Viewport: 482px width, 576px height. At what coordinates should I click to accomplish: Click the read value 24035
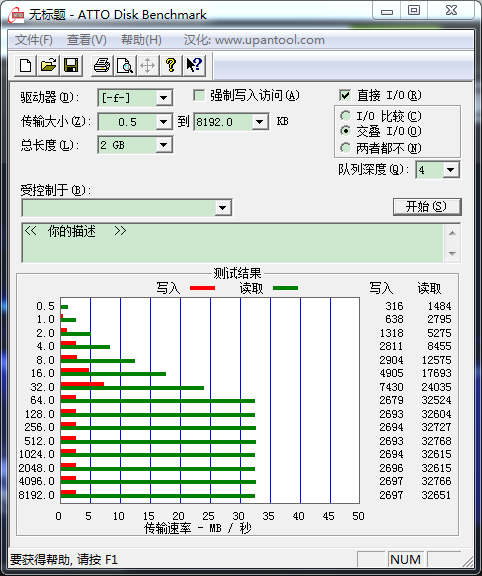(436, 387)
